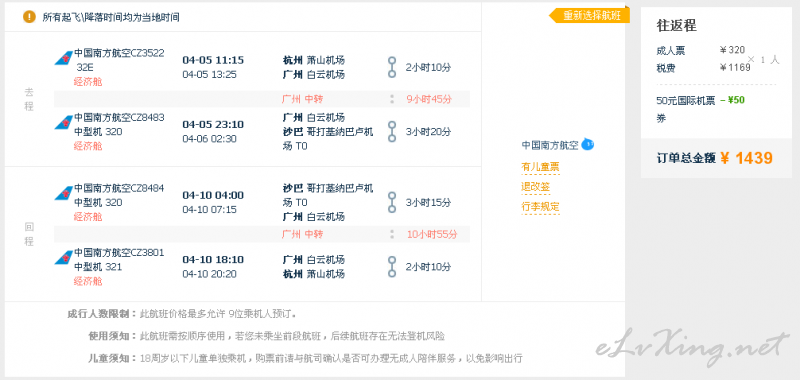Click the 经济舱 label under flight CZ3522
800x380 pixels.
click(88, 82)
